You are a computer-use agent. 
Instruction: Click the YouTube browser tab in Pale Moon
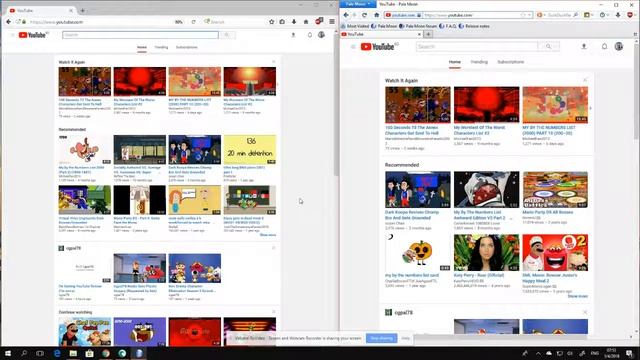point(382,34)
